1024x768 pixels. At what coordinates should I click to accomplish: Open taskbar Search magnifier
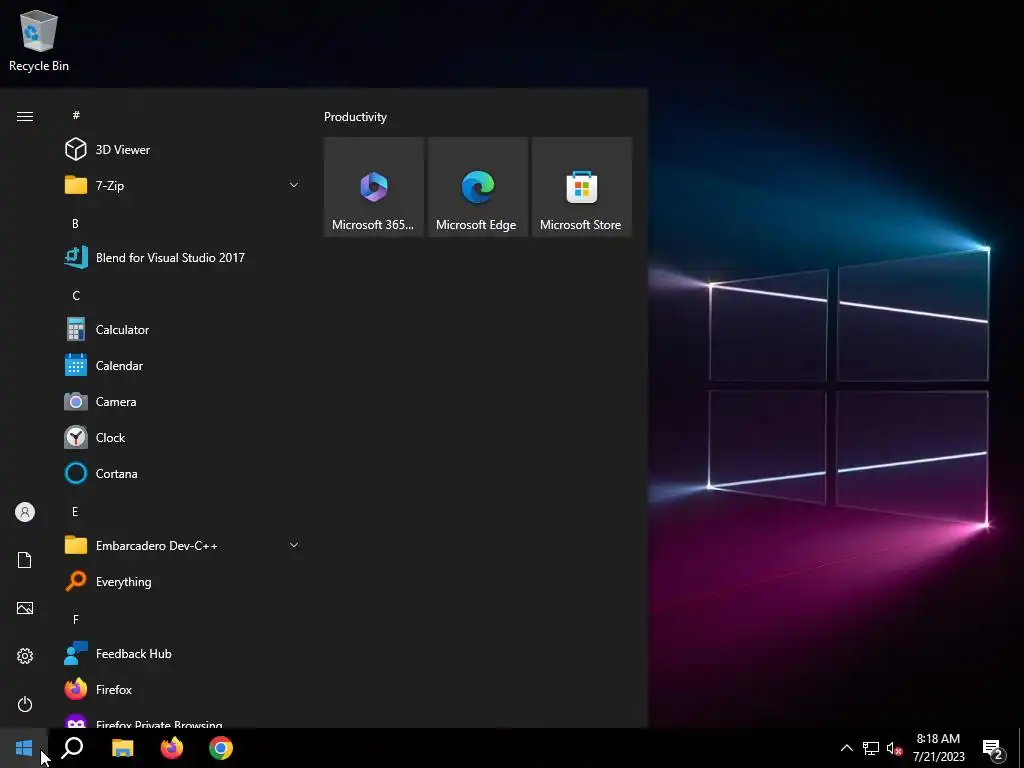[x=72, y=748]
